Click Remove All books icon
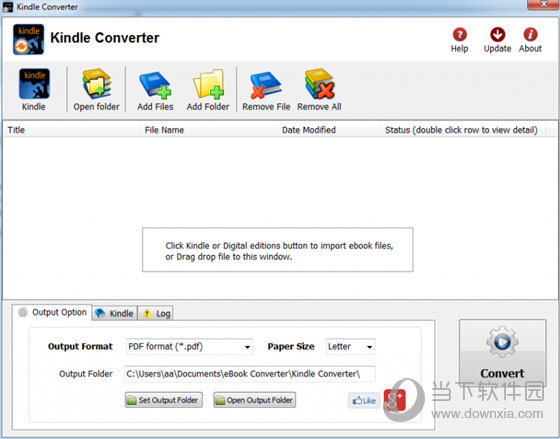Viewport: 560px width, 439px height. 319,84
